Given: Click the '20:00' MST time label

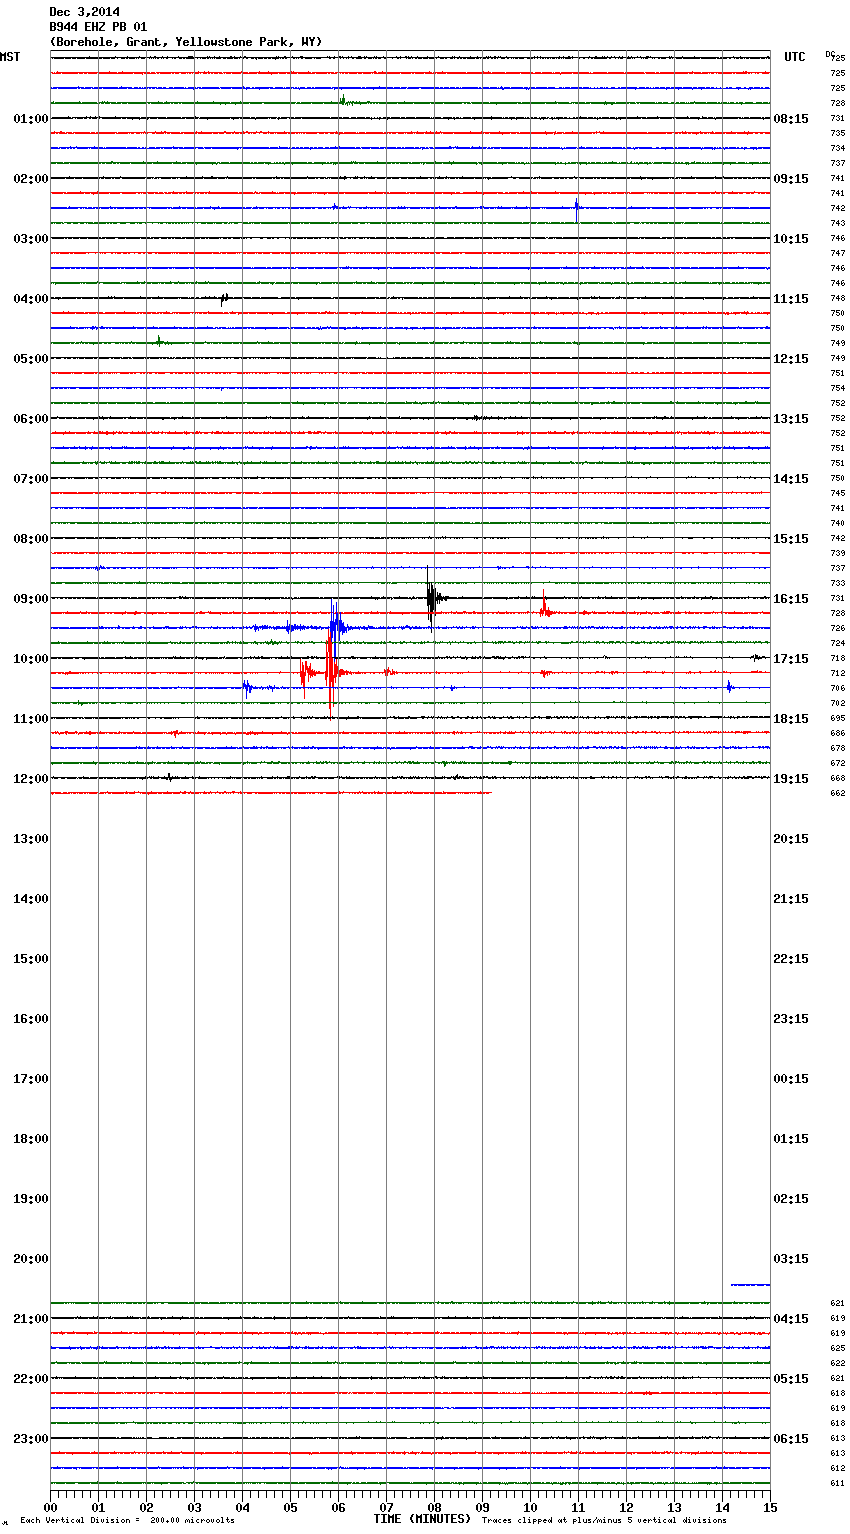Looking at the screenshot, I should [30, 1259].
